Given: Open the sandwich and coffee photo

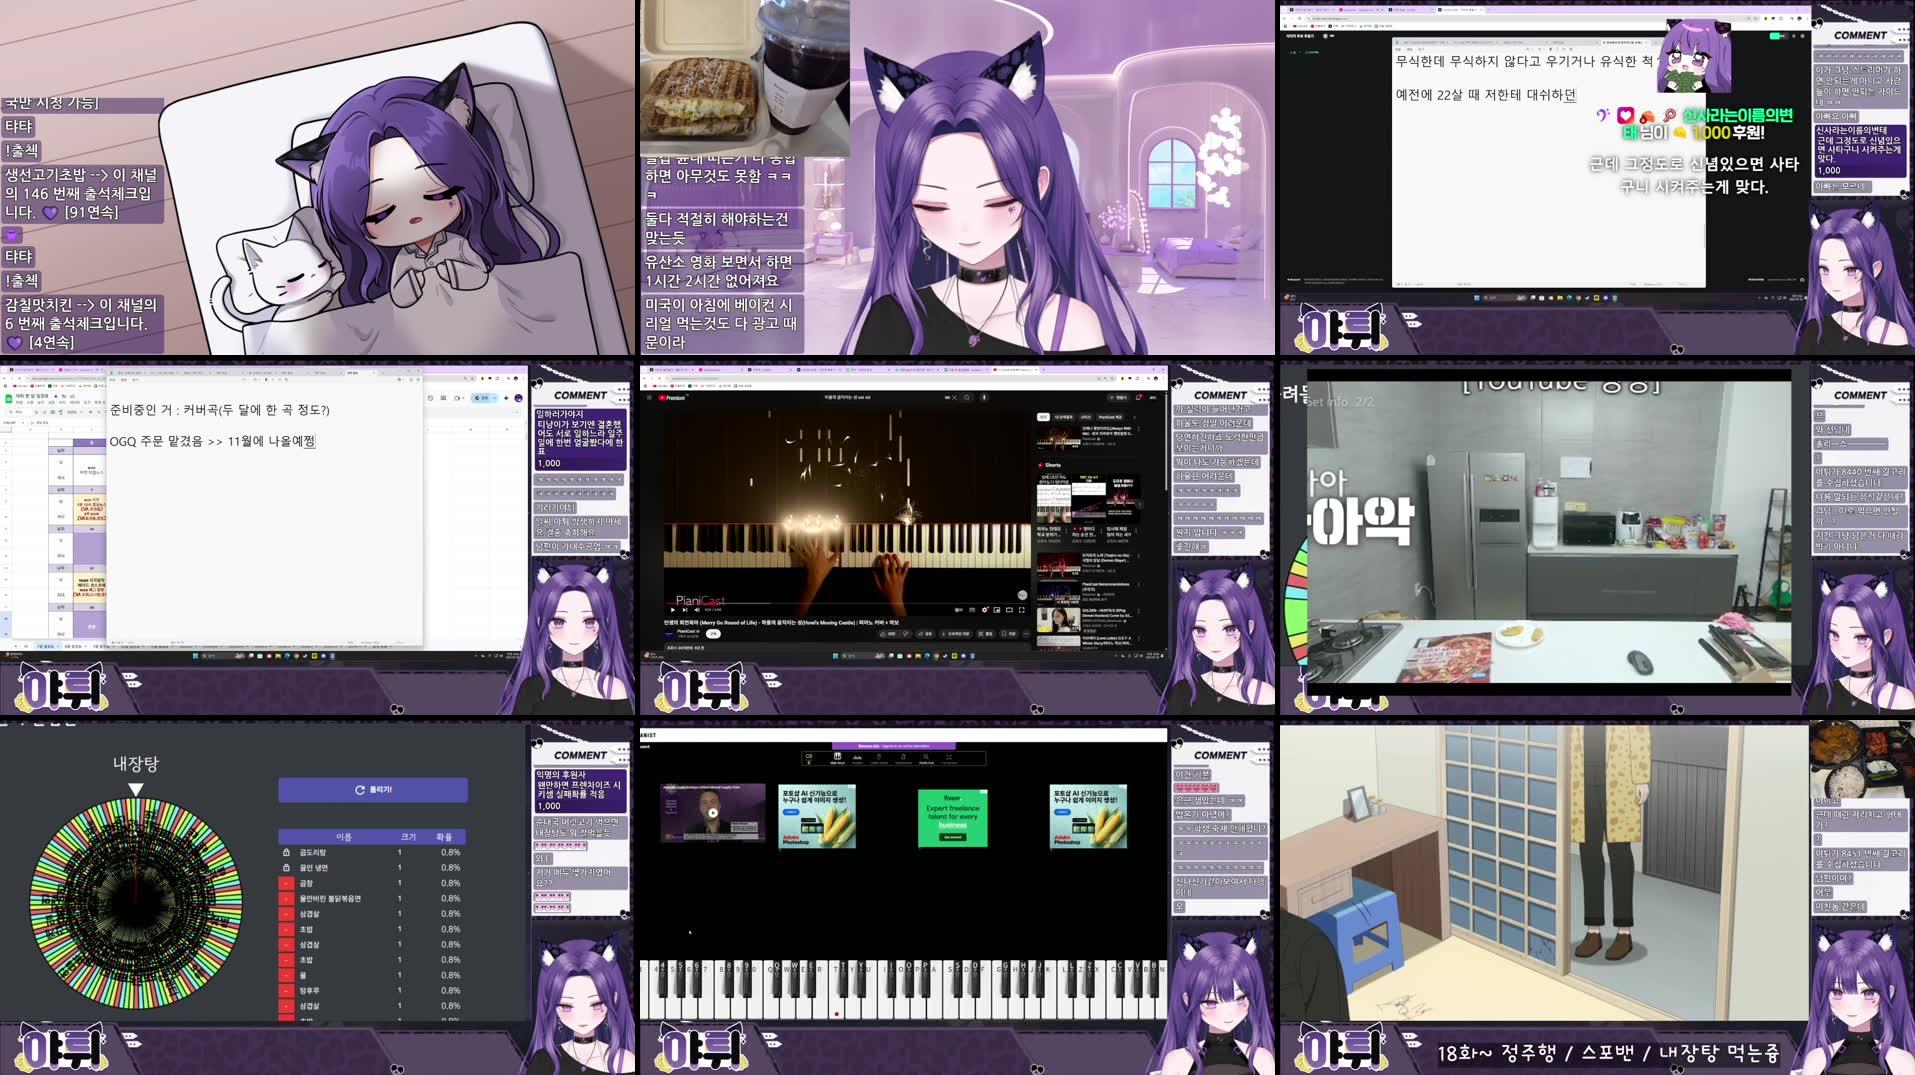Looking at the screenshot, I should (x=744, y=76).
